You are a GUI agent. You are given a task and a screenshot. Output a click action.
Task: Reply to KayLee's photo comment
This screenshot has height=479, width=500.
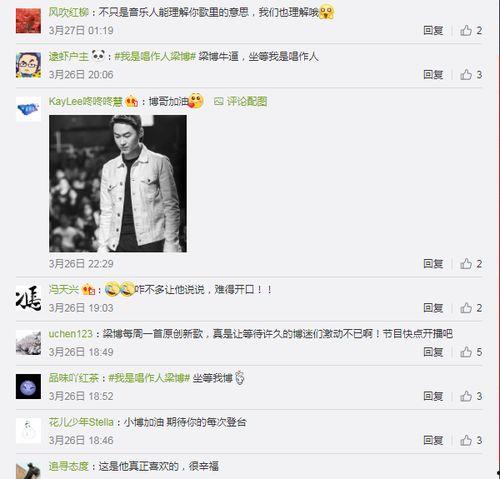[x=433, y=264]
